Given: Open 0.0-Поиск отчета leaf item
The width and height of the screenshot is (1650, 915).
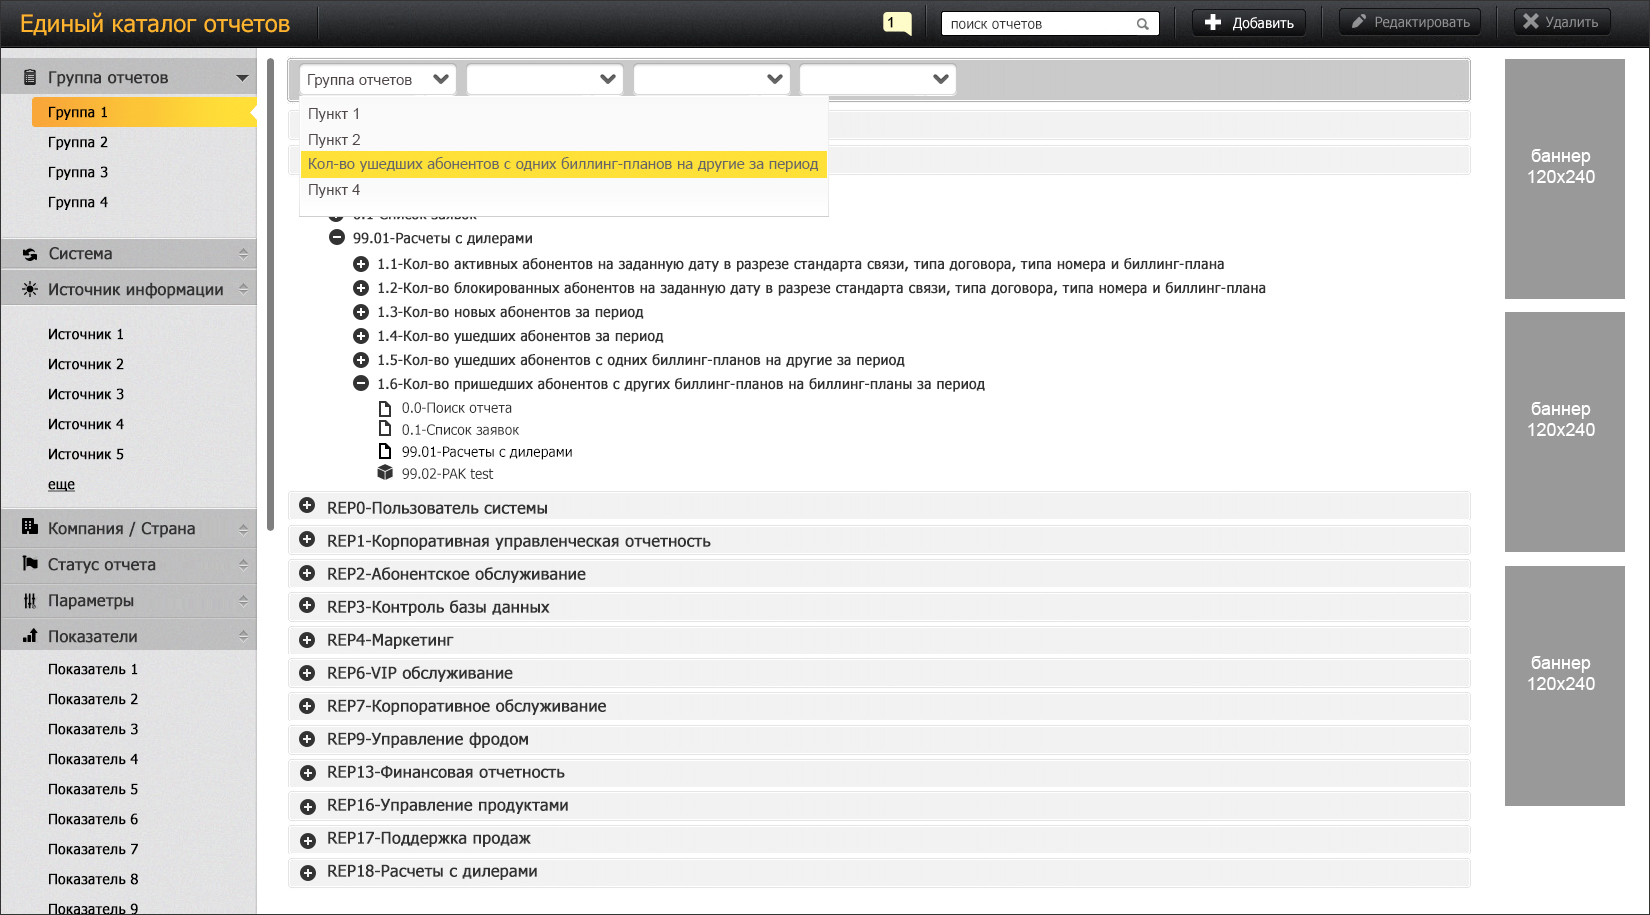Looking at the screenshot, I should (456, 408).
